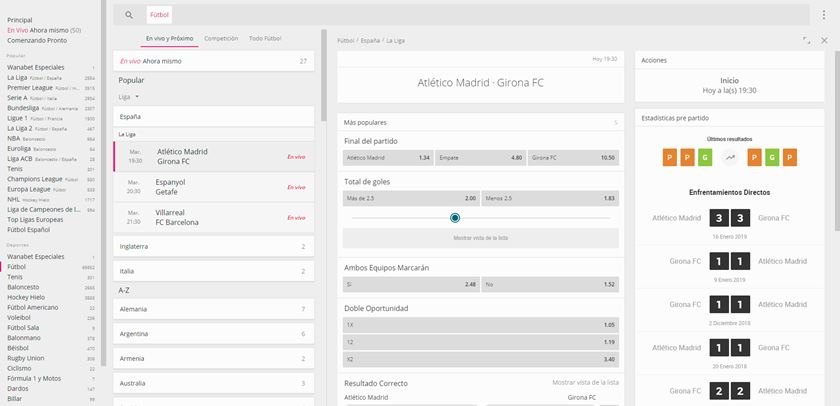Open the Liga dropdown under Popular

129,97
